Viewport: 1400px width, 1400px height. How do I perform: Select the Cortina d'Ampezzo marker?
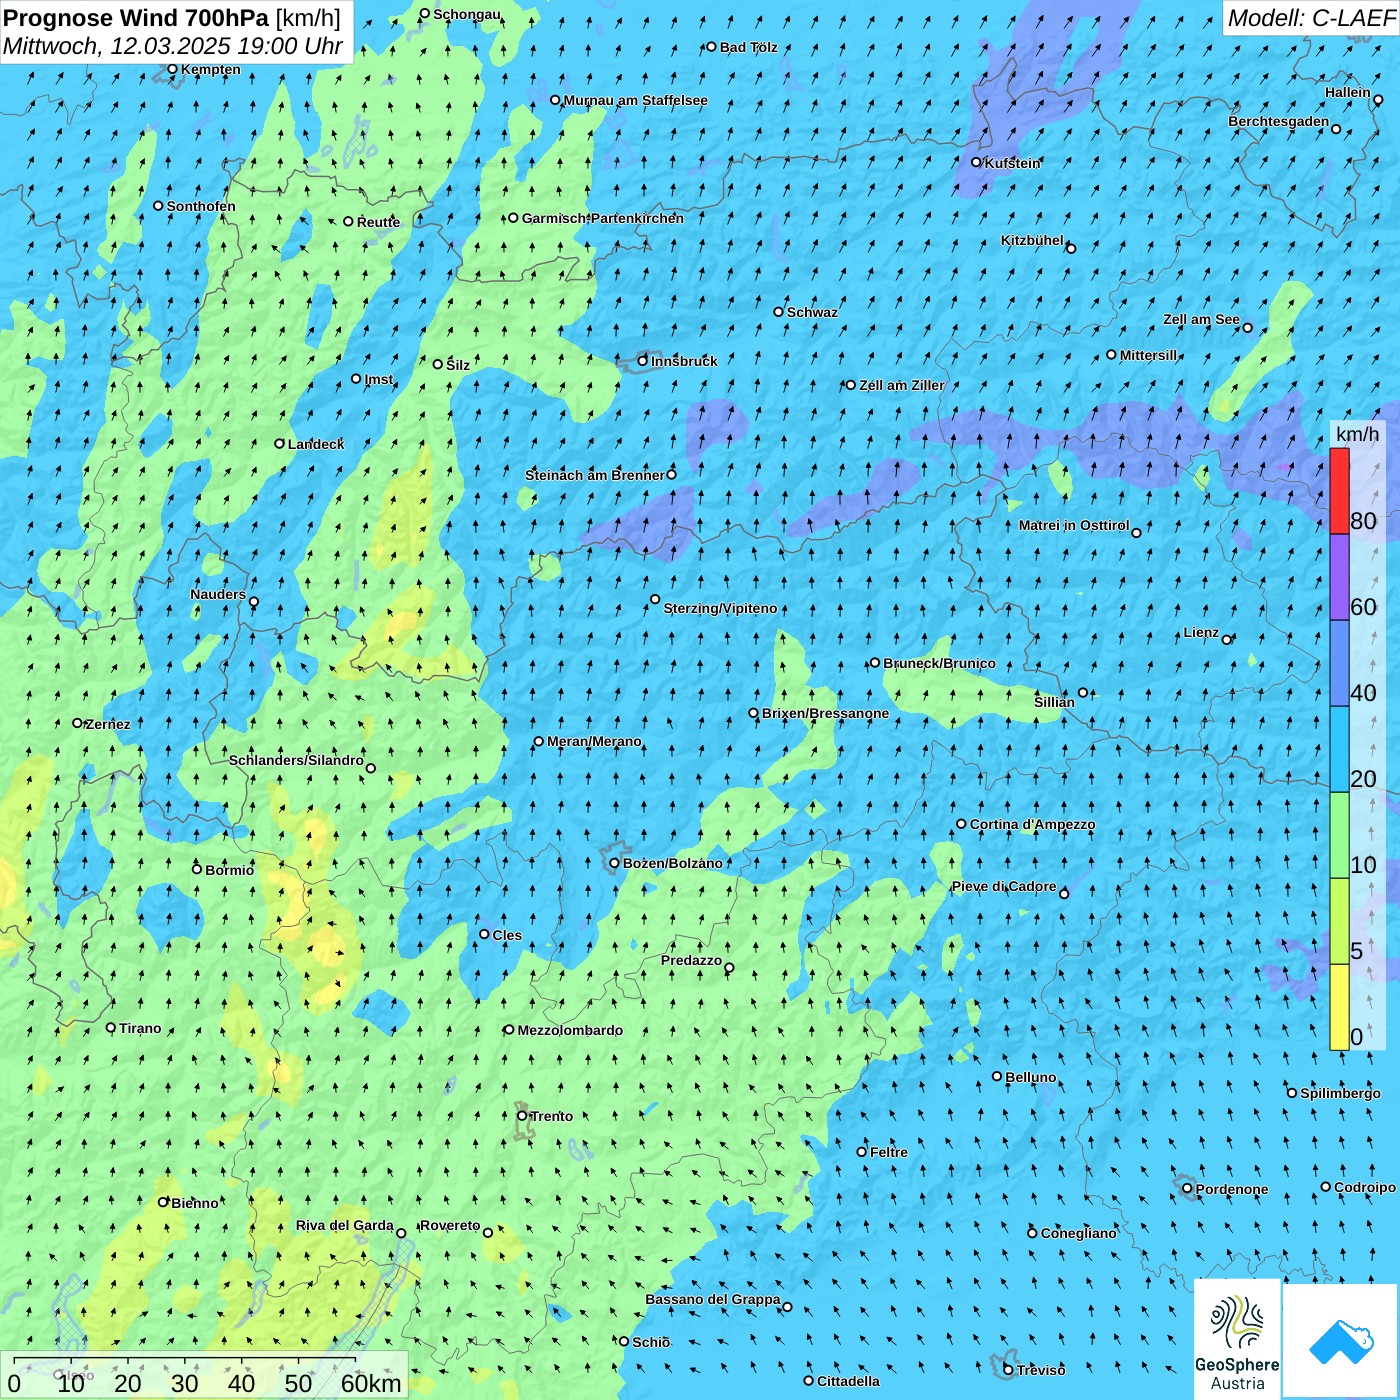961,824
